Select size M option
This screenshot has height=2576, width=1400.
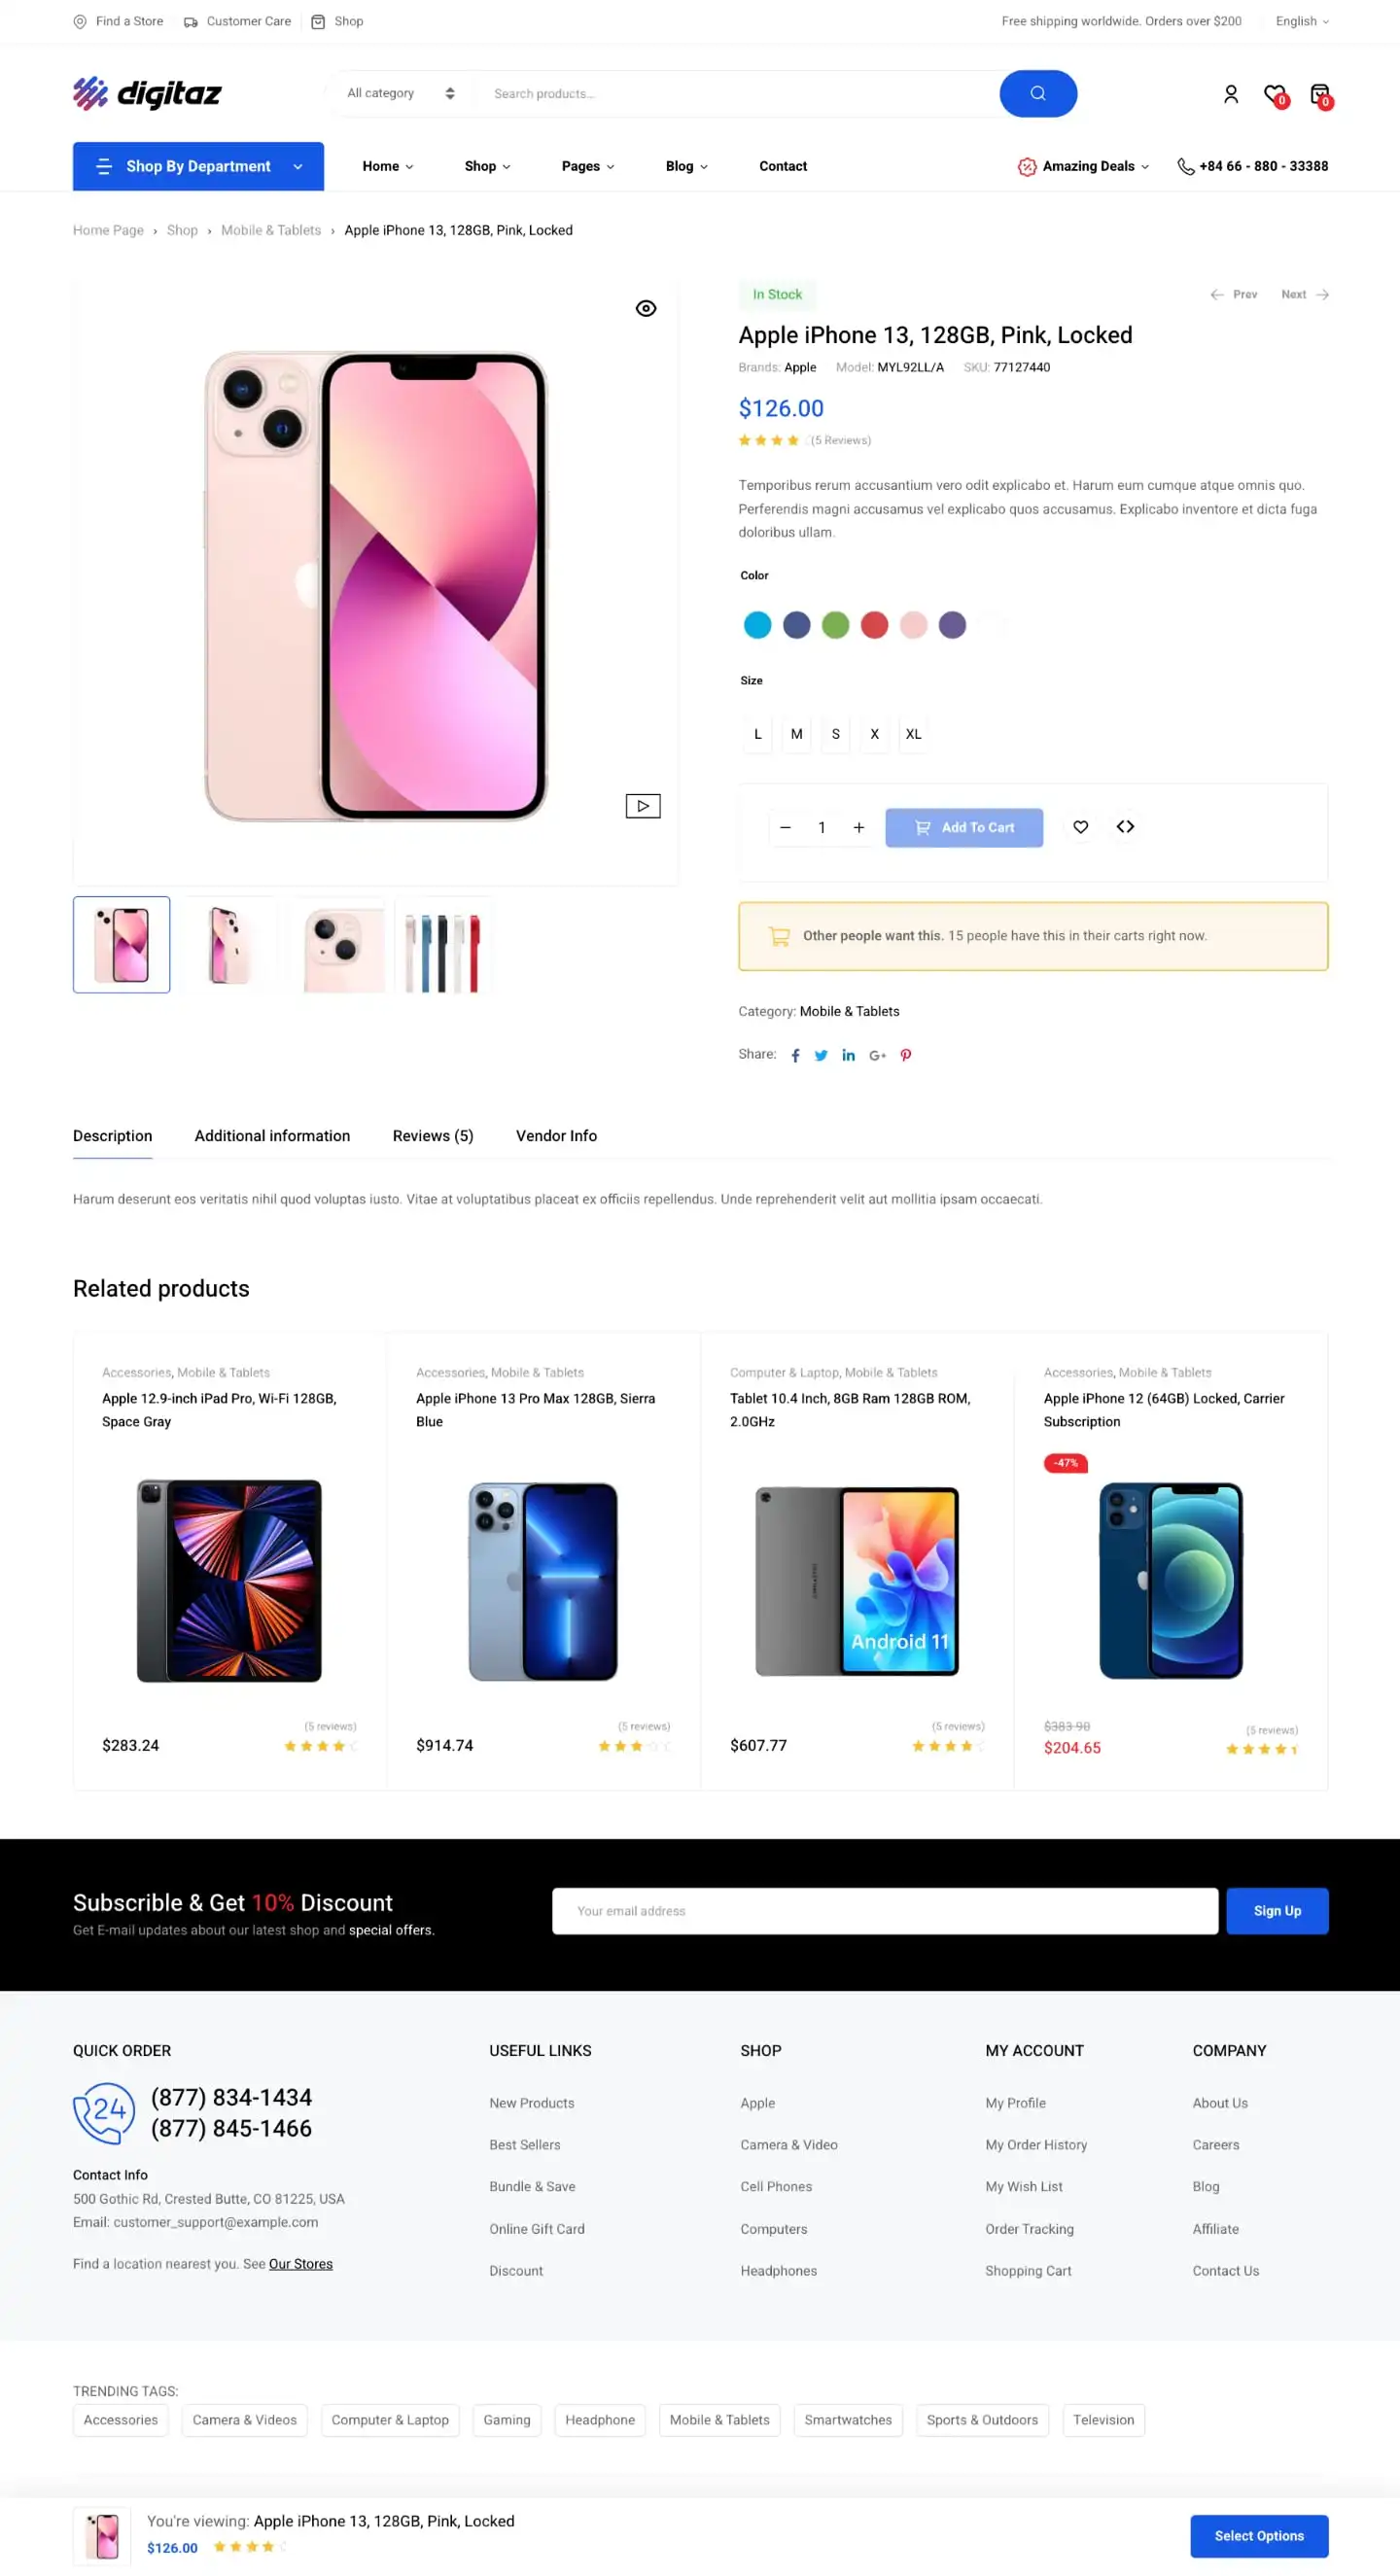pyautogui.click(x=797, y=734)
